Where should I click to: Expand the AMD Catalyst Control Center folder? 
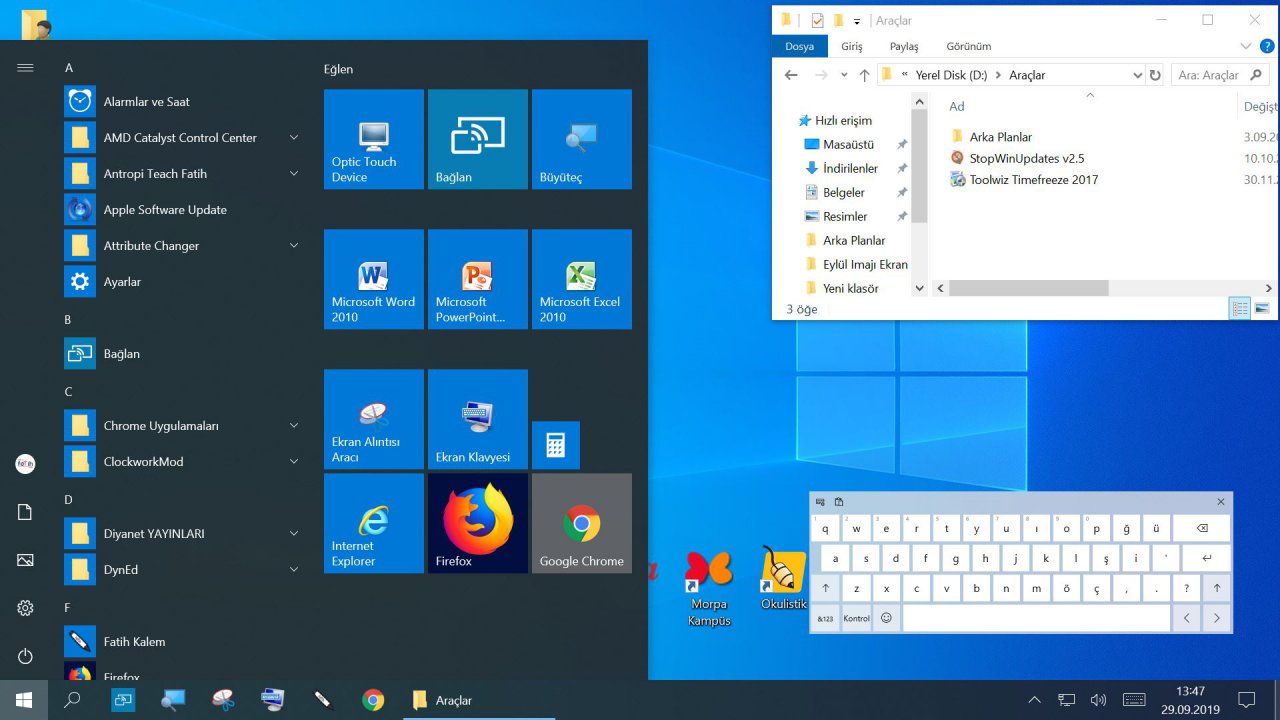click(x=294, y=138)
